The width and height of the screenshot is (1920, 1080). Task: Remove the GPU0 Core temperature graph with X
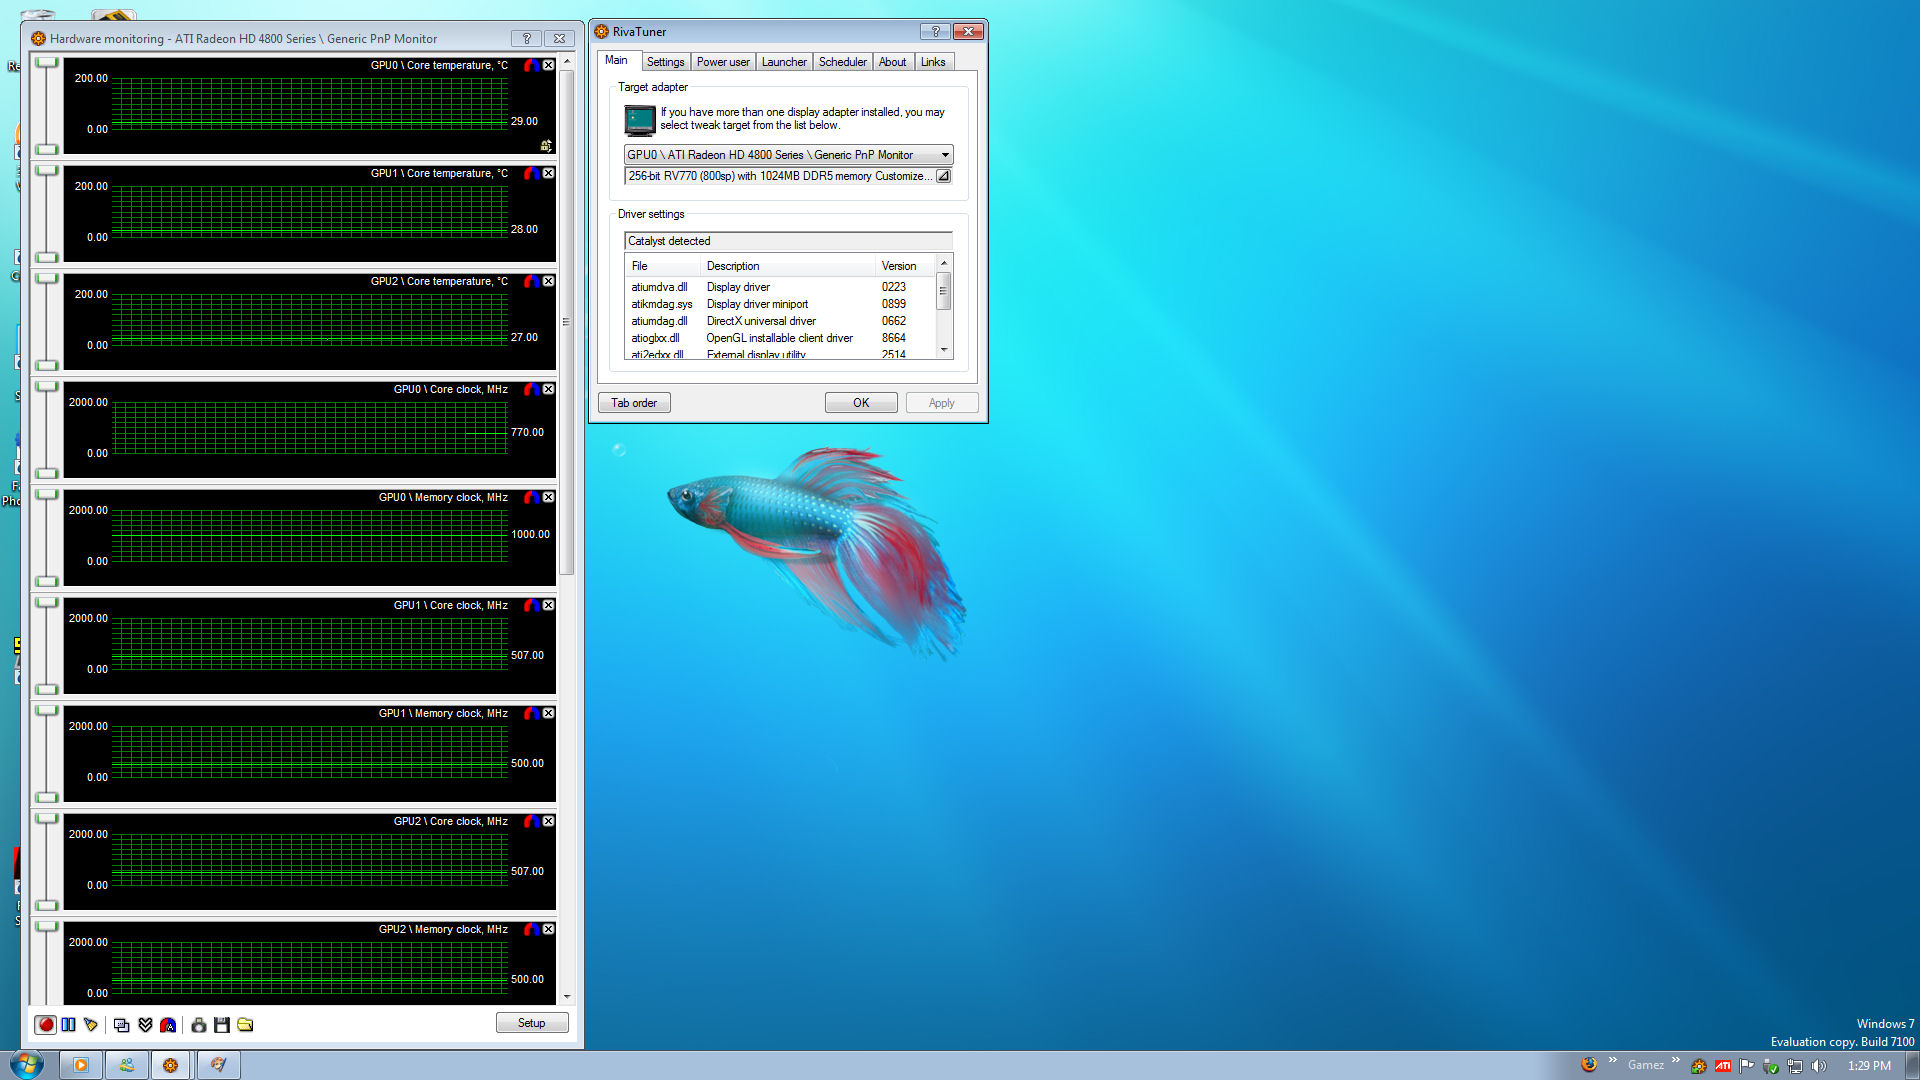(548, 65)
